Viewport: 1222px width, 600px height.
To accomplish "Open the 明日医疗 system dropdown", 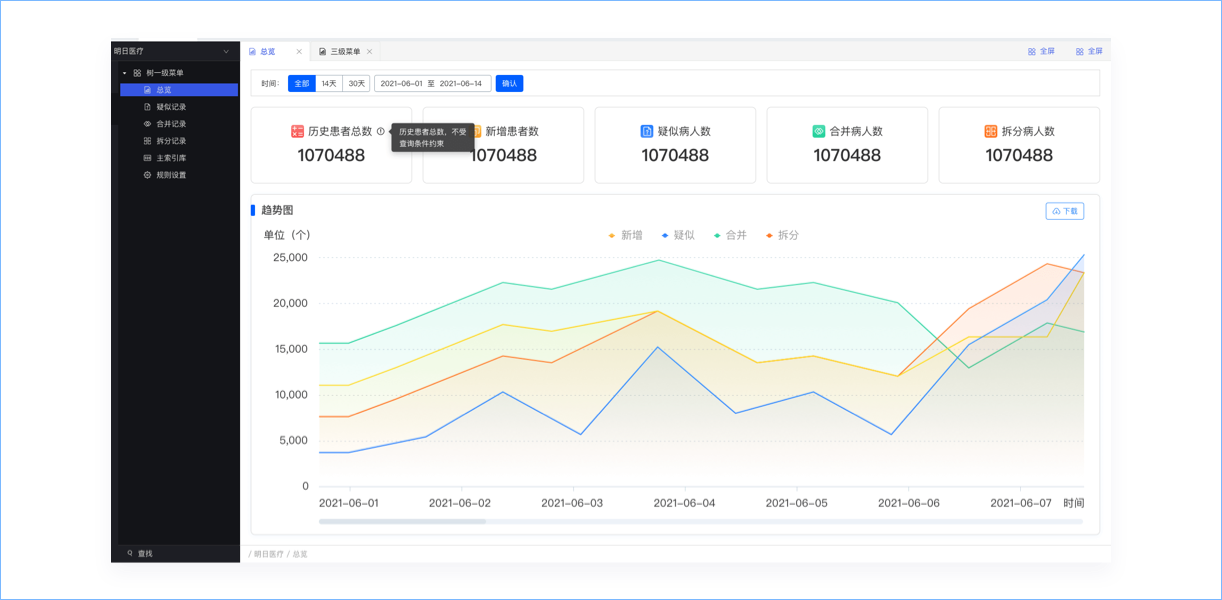I will (175, 51).
